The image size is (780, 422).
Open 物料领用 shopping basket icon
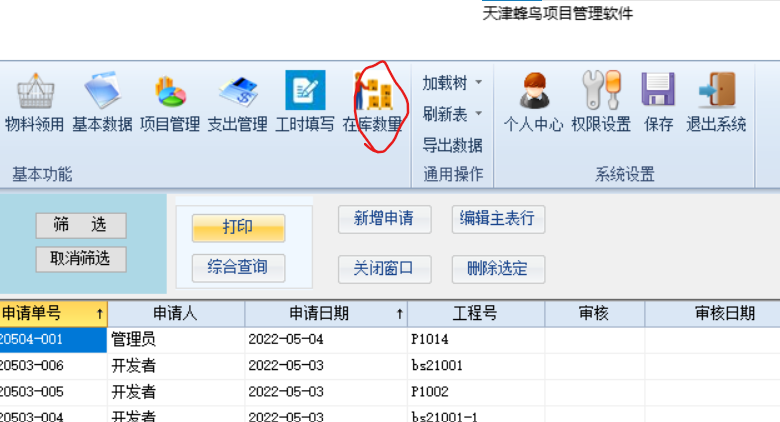click(35, 91)
